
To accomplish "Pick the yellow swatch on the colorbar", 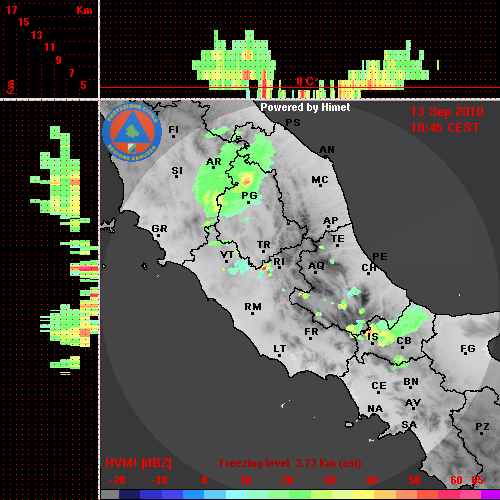I will coord(363,494).
